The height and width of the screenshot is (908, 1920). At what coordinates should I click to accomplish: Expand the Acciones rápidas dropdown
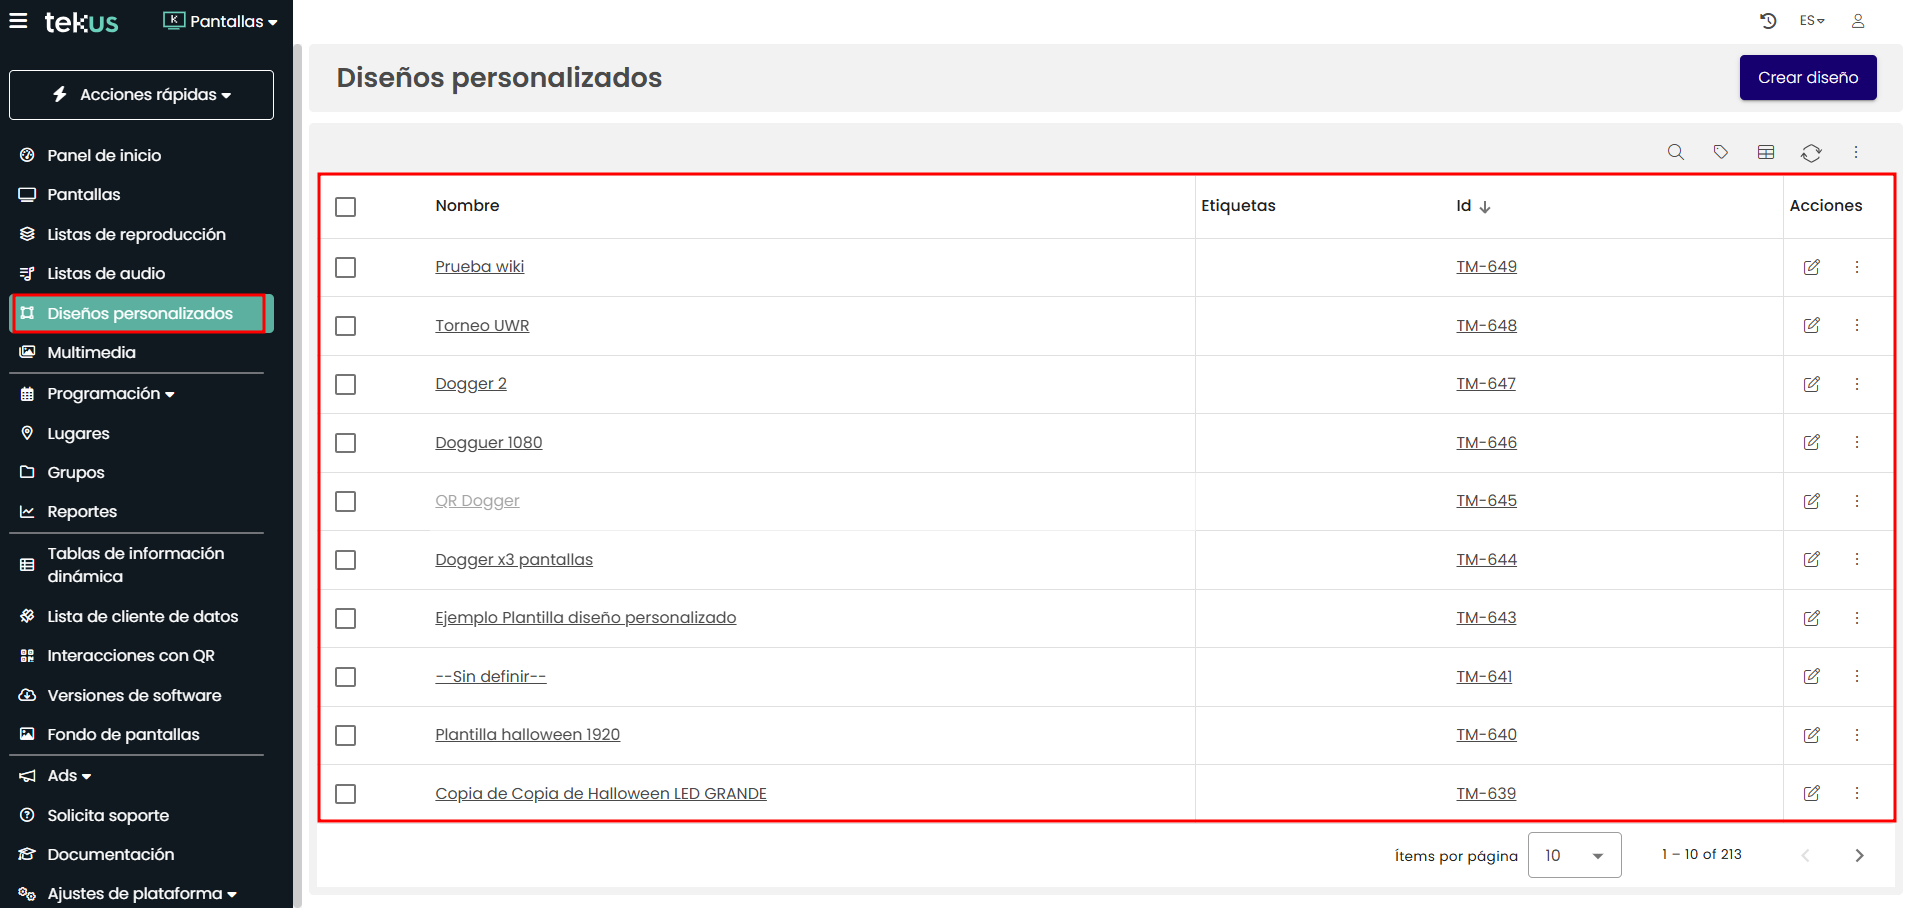(x=141, y=95)
